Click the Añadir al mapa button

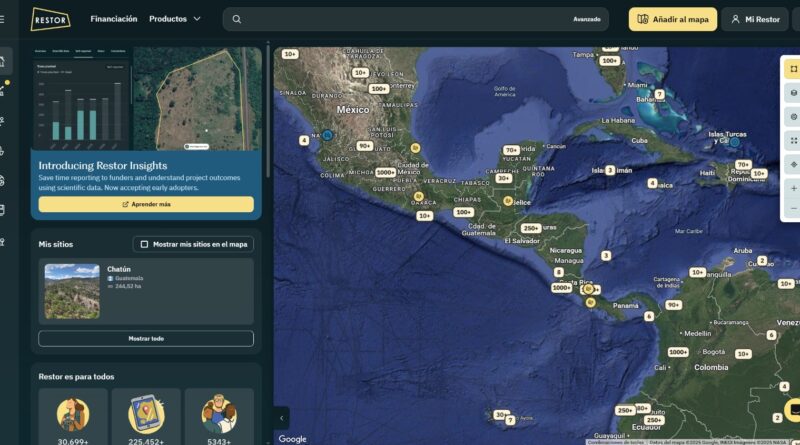point(672,19)
